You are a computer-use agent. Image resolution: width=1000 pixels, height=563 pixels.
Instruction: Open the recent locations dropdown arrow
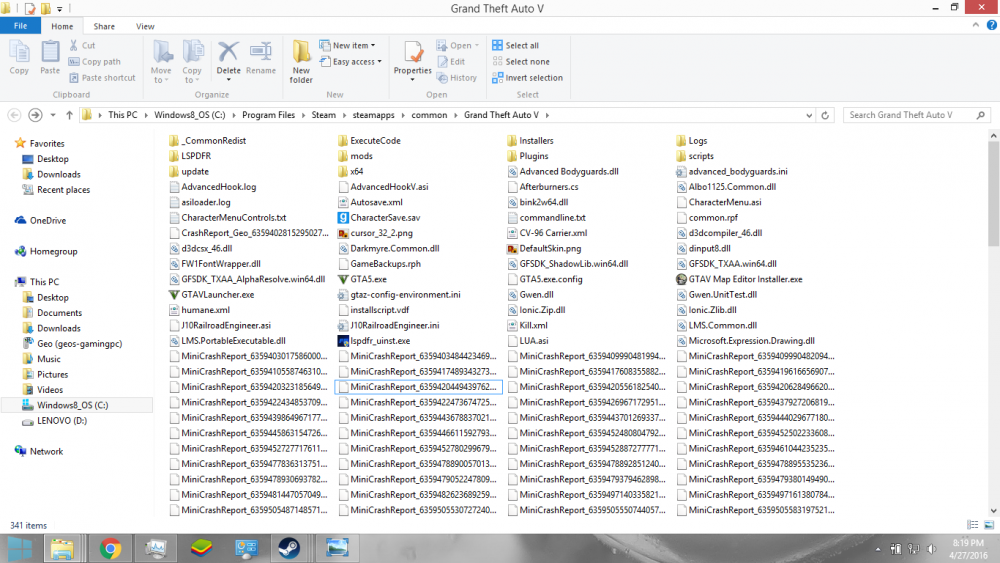pos(53,115)
